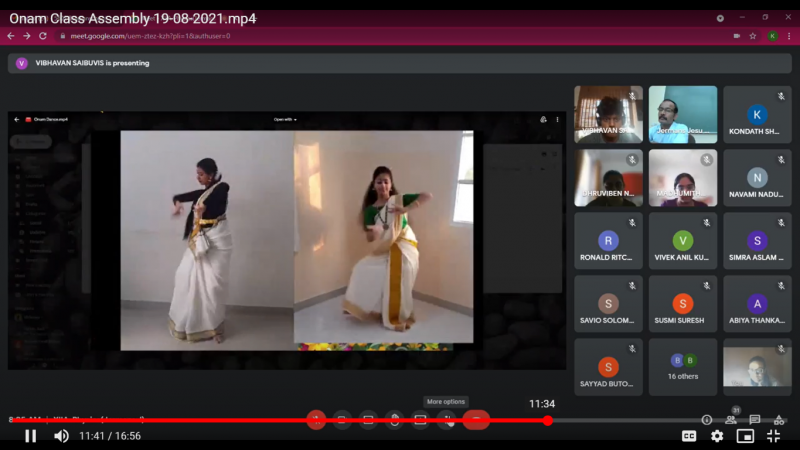
Task: Select the SAVIO SOLOM participant tile
Action: pyautogui.click(x=608, y=304)
